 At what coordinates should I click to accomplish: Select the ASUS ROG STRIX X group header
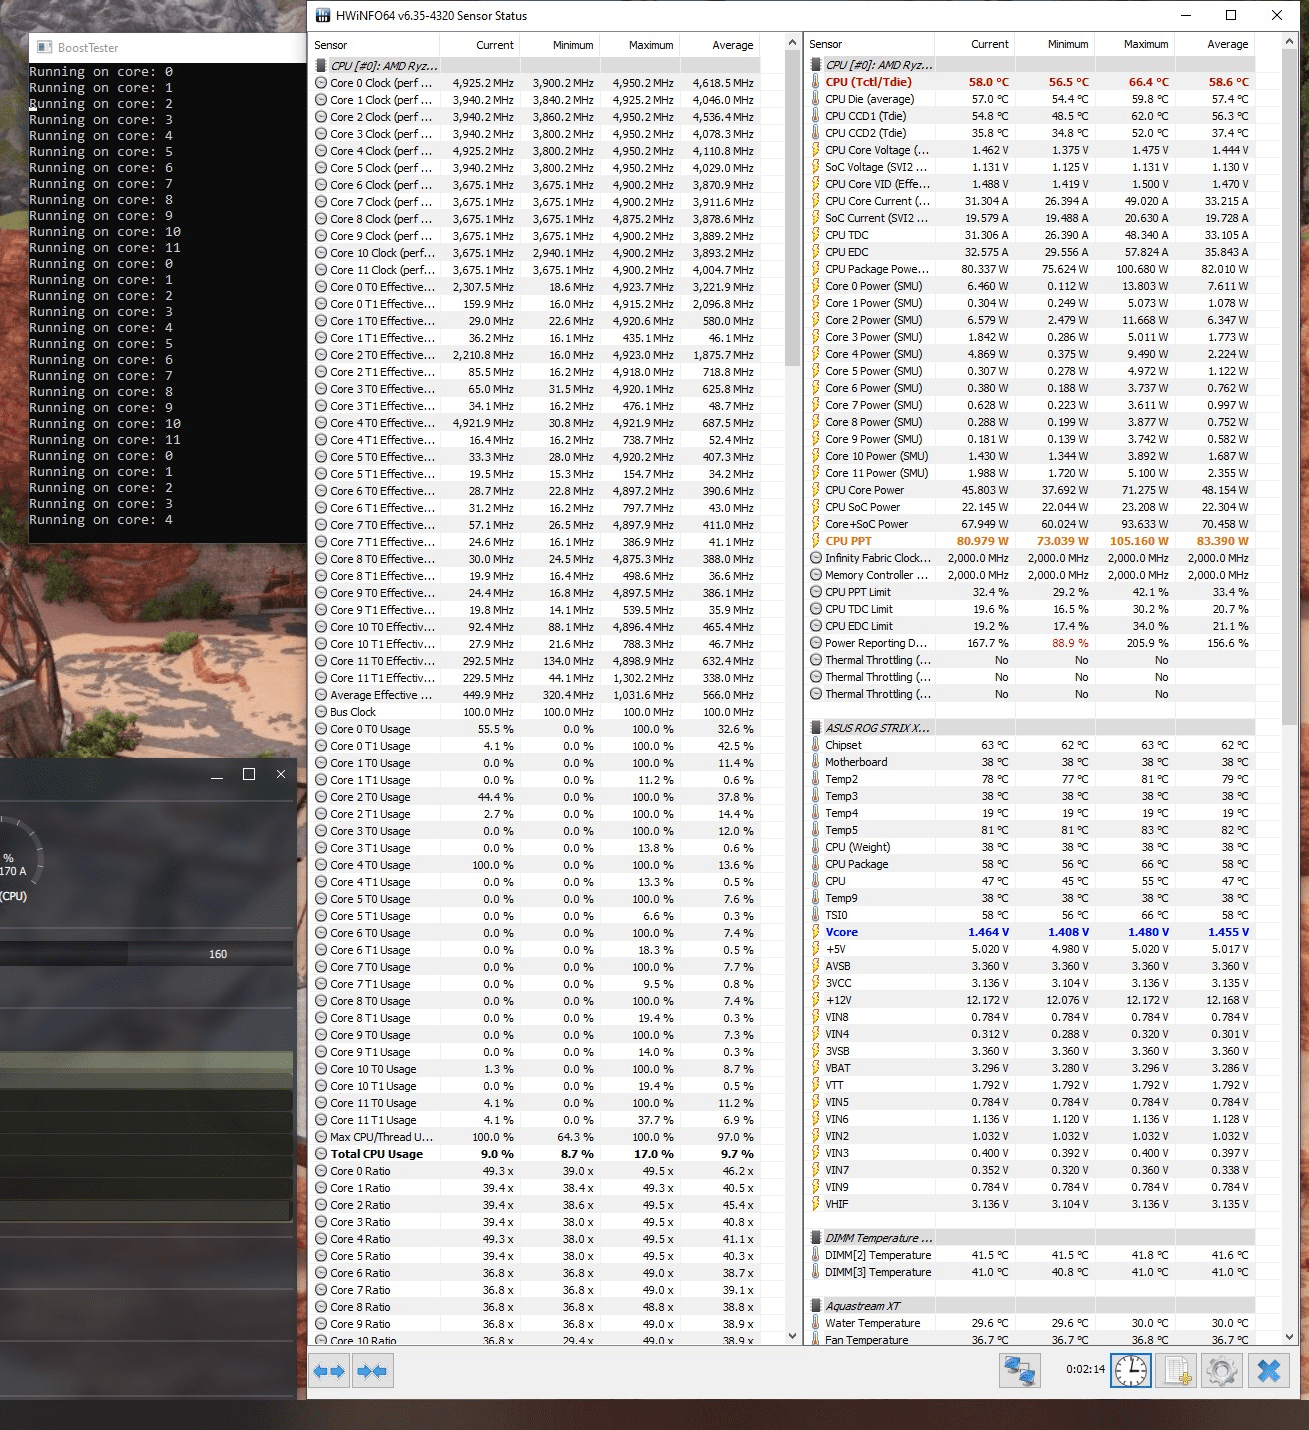coord(1031,728)
